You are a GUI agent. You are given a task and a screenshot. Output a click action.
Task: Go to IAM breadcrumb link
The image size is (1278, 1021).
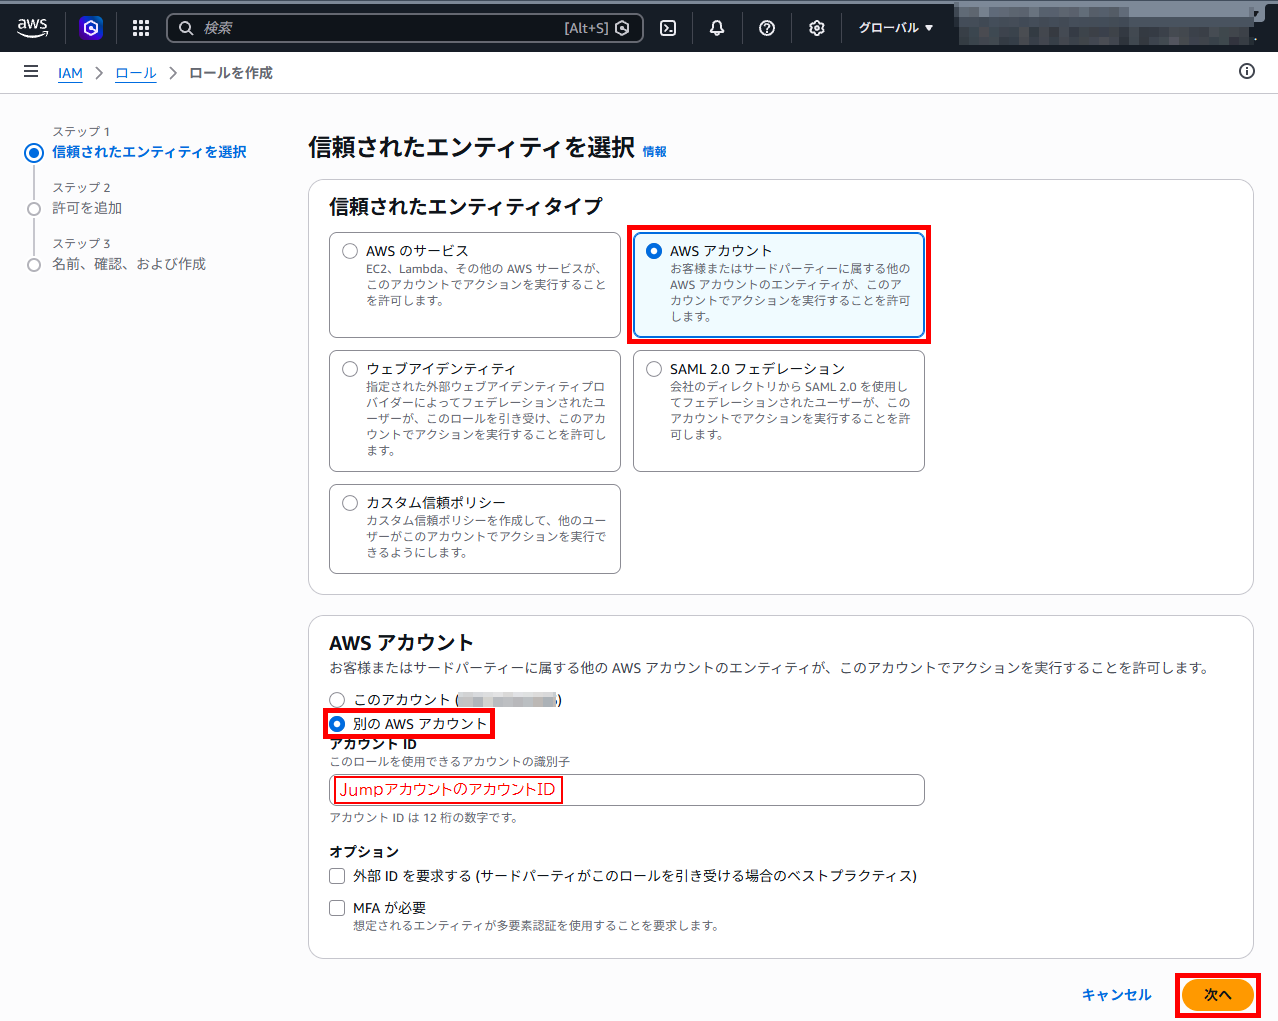(x=70, y=73)
